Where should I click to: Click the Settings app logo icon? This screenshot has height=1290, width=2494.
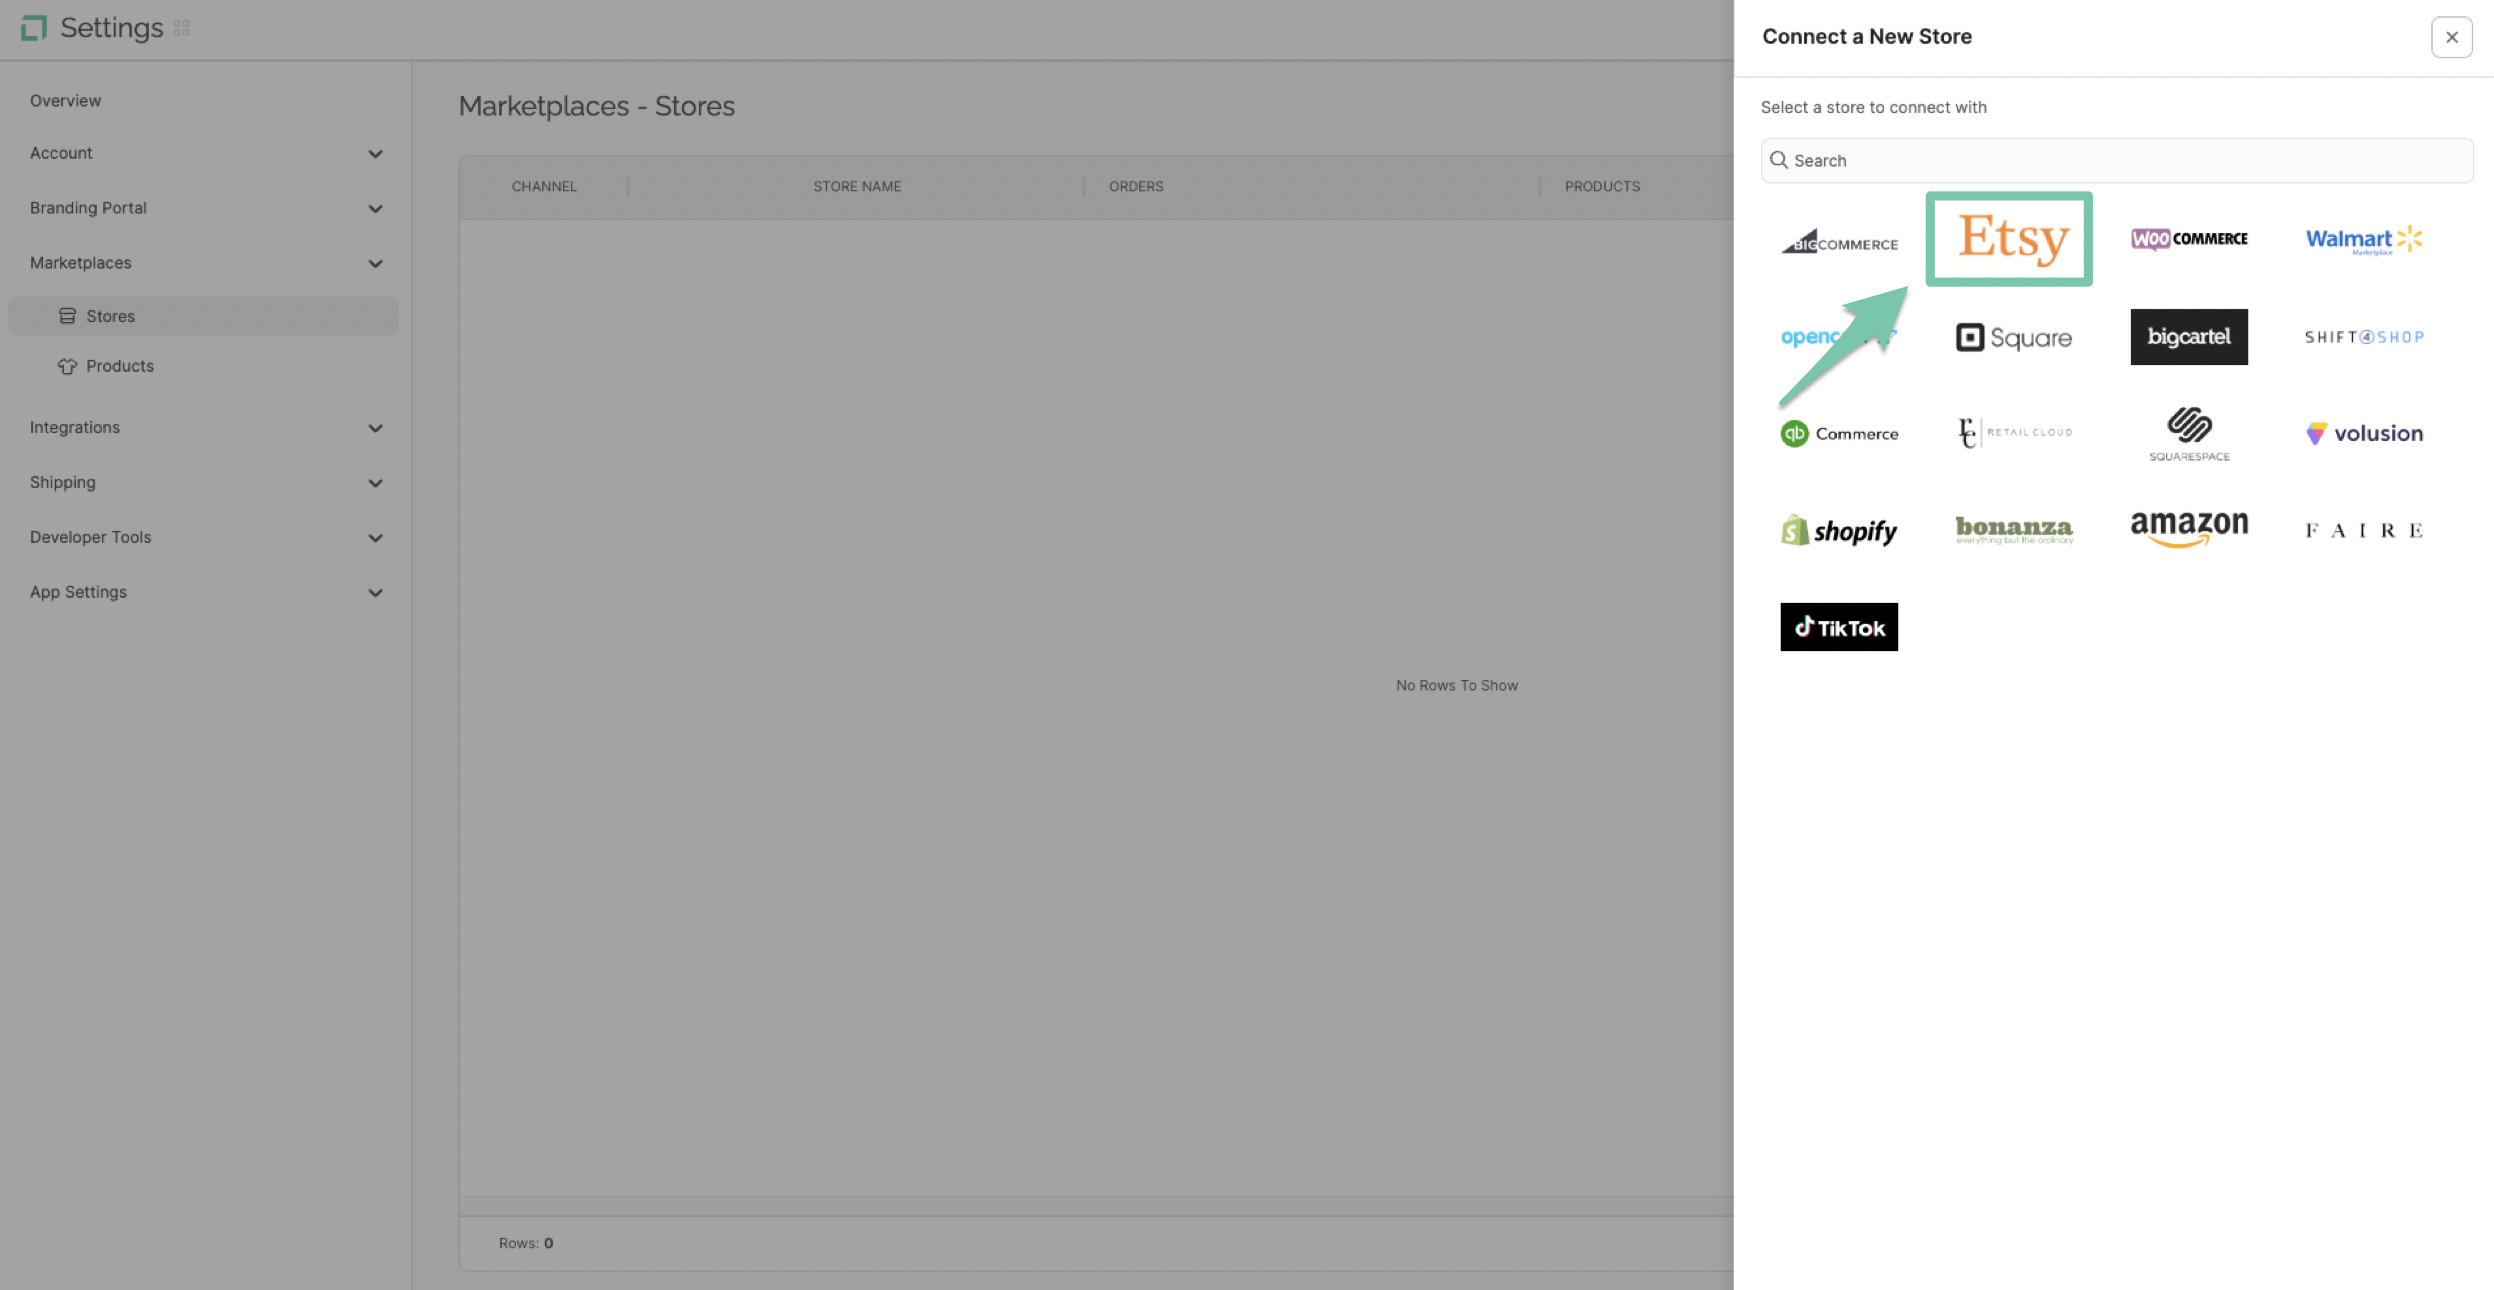(x=34, y=28)
